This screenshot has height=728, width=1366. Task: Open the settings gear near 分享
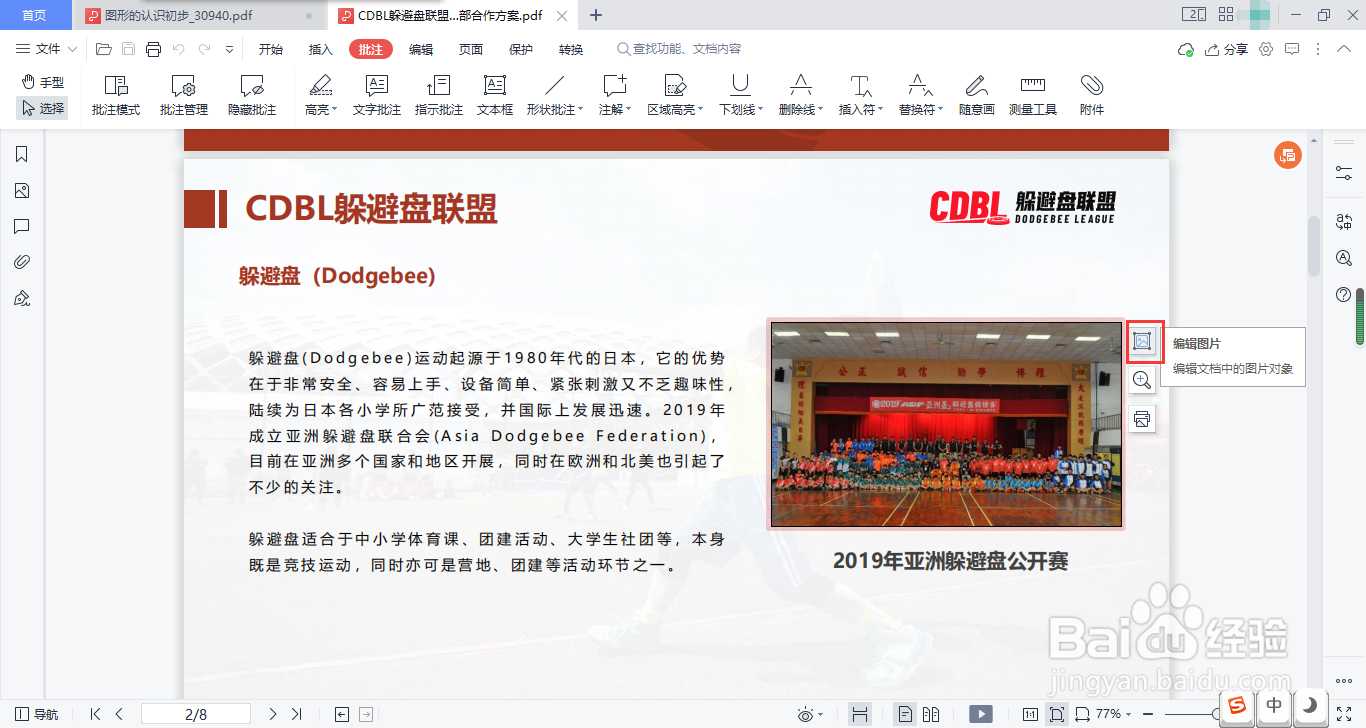click(x=1266, y=49)
